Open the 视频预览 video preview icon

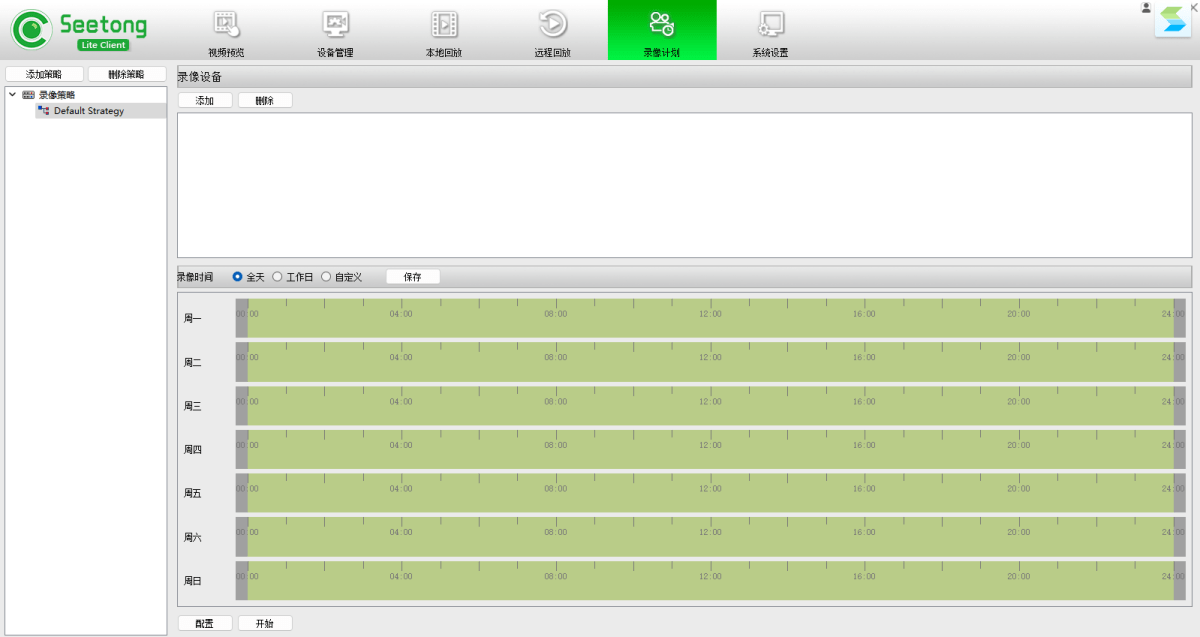(226, 24)
